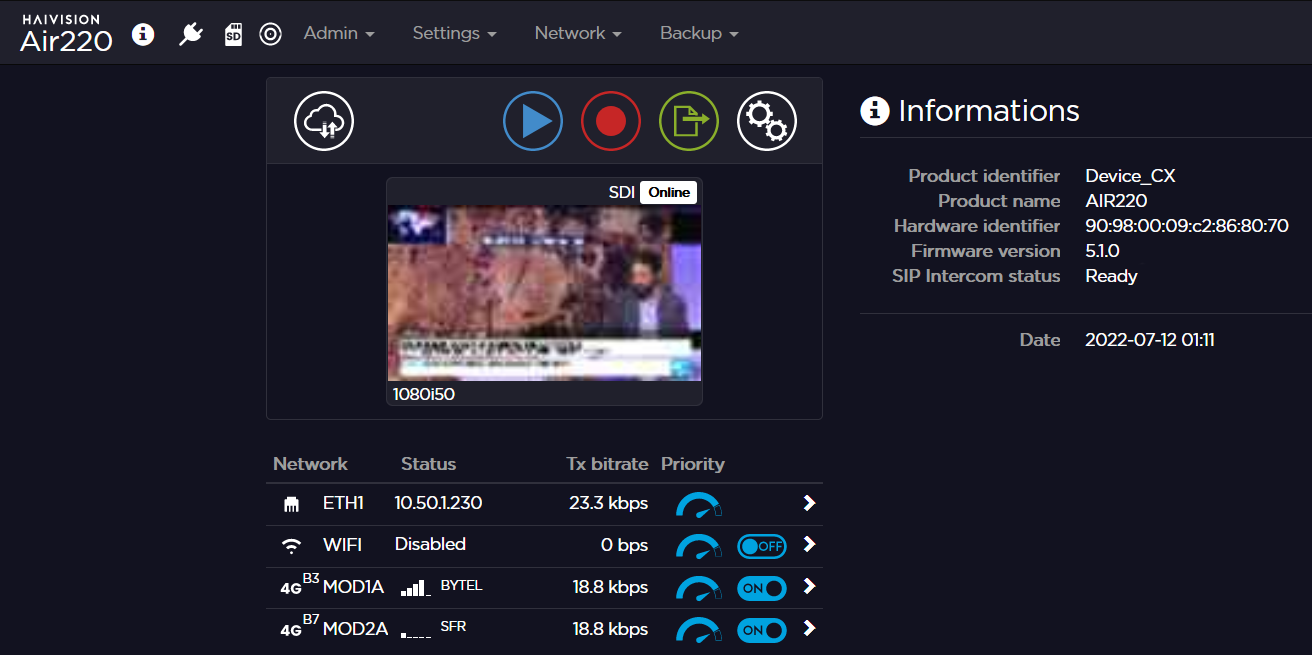Click the circular target icon in navbar
Image resolution: width=1312 pixels, height=655 pixels.
click(x=270, y=34)
